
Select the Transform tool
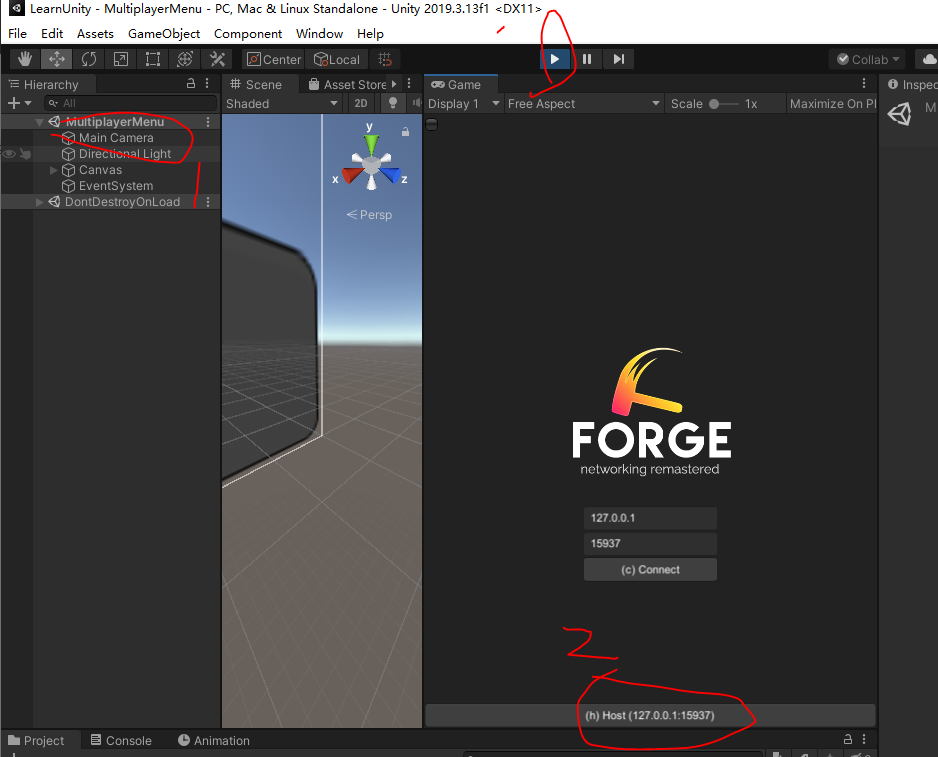(x=185, y=59)
